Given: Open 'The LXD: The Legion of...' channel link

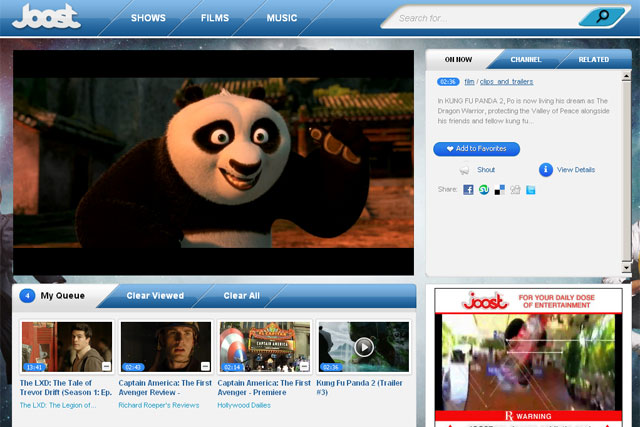Looking at the screenshot, I should tap(58, 405).
